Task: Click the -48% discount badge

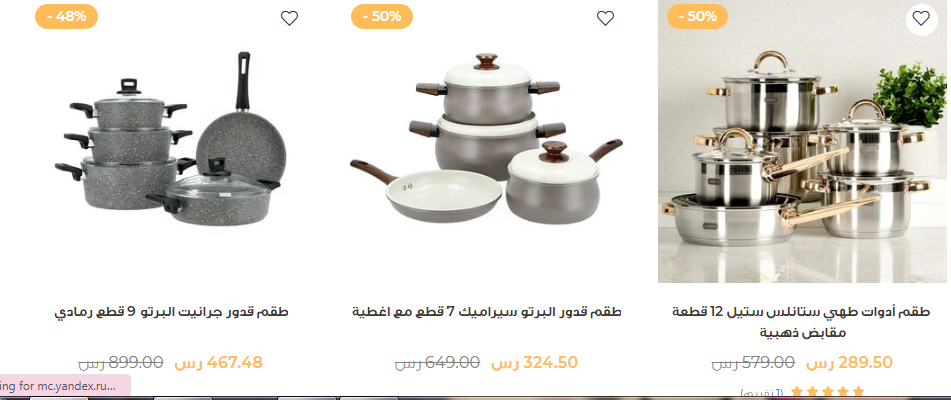Action: (x=67, y=16)
